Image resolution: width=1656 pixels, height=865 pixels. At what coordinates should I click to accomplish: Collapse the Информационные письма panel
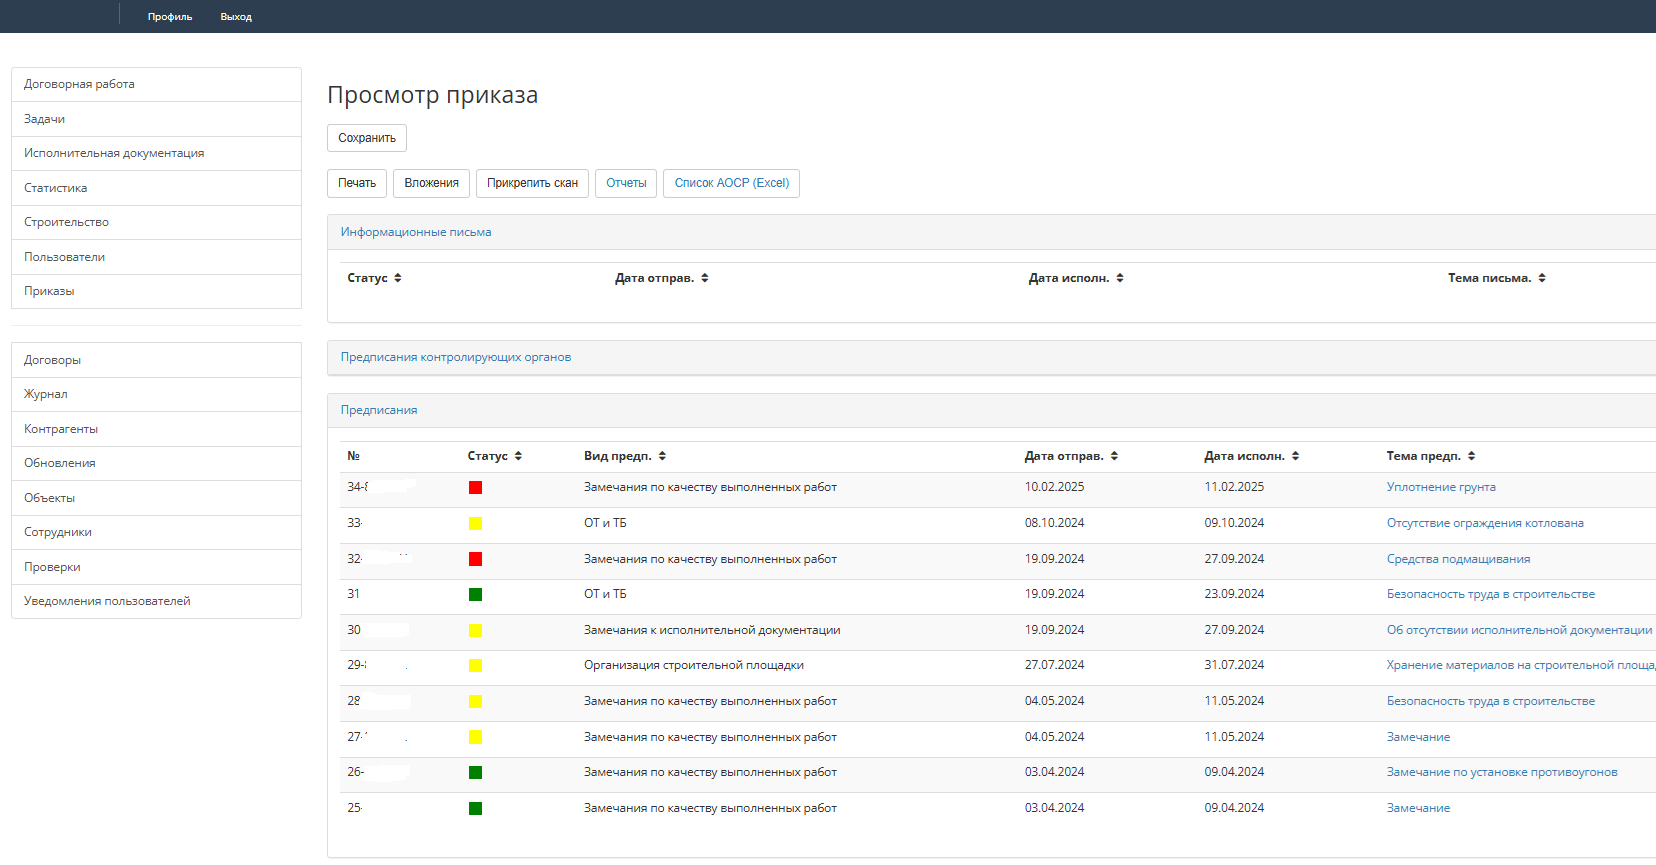point(416,232)
